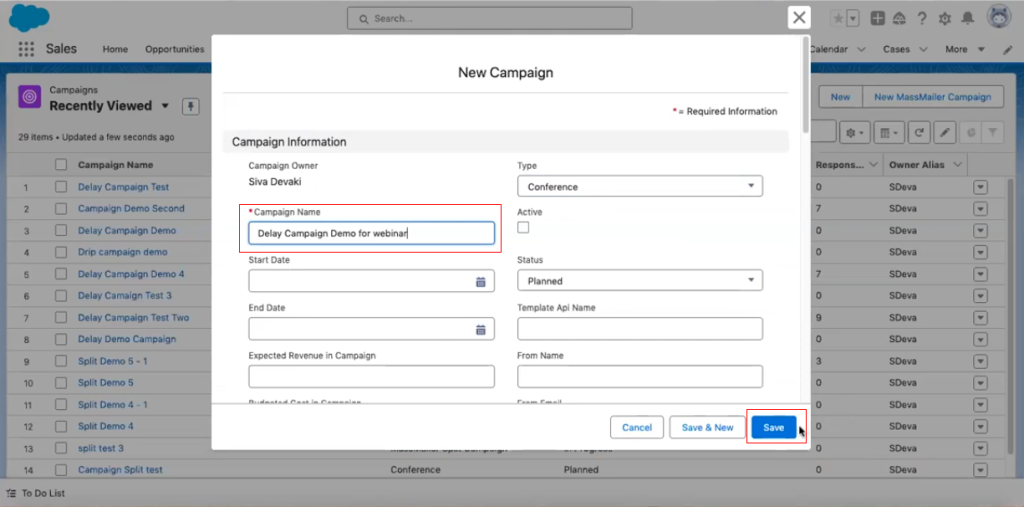Click Save in New Campaign dialog
This screenshot has height=507, width=1024.
point(774,427)
